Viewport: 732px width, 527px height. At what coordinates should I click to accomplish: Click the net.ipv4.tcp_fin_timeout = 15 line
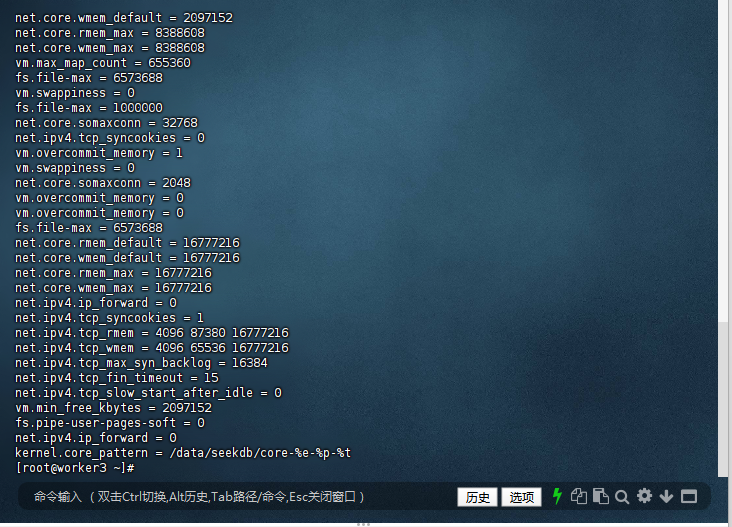point(117,378)
